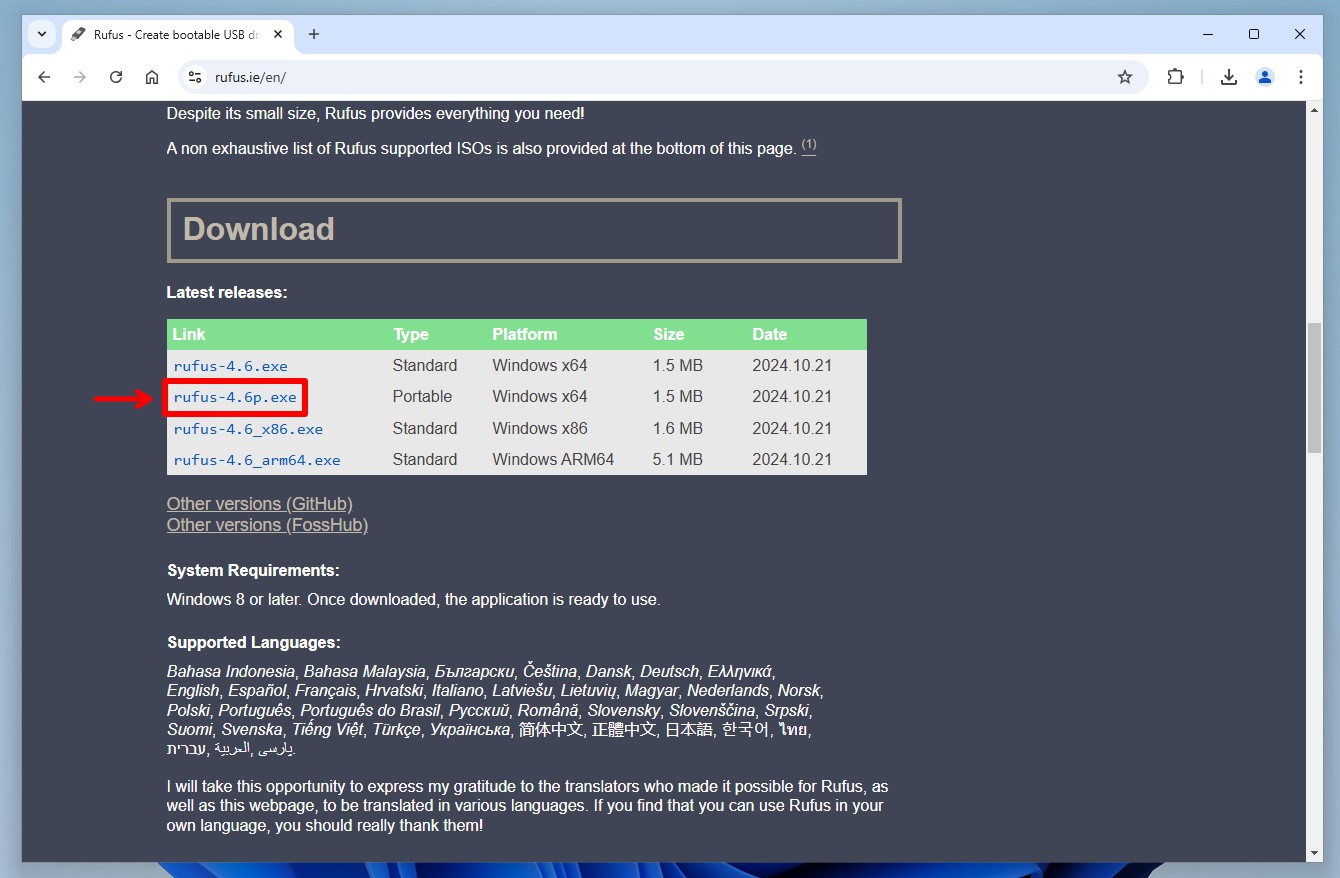Download rufus-4.6p.exe portable version
This screenshot has width=1340, height=878.
click(235, 397)
